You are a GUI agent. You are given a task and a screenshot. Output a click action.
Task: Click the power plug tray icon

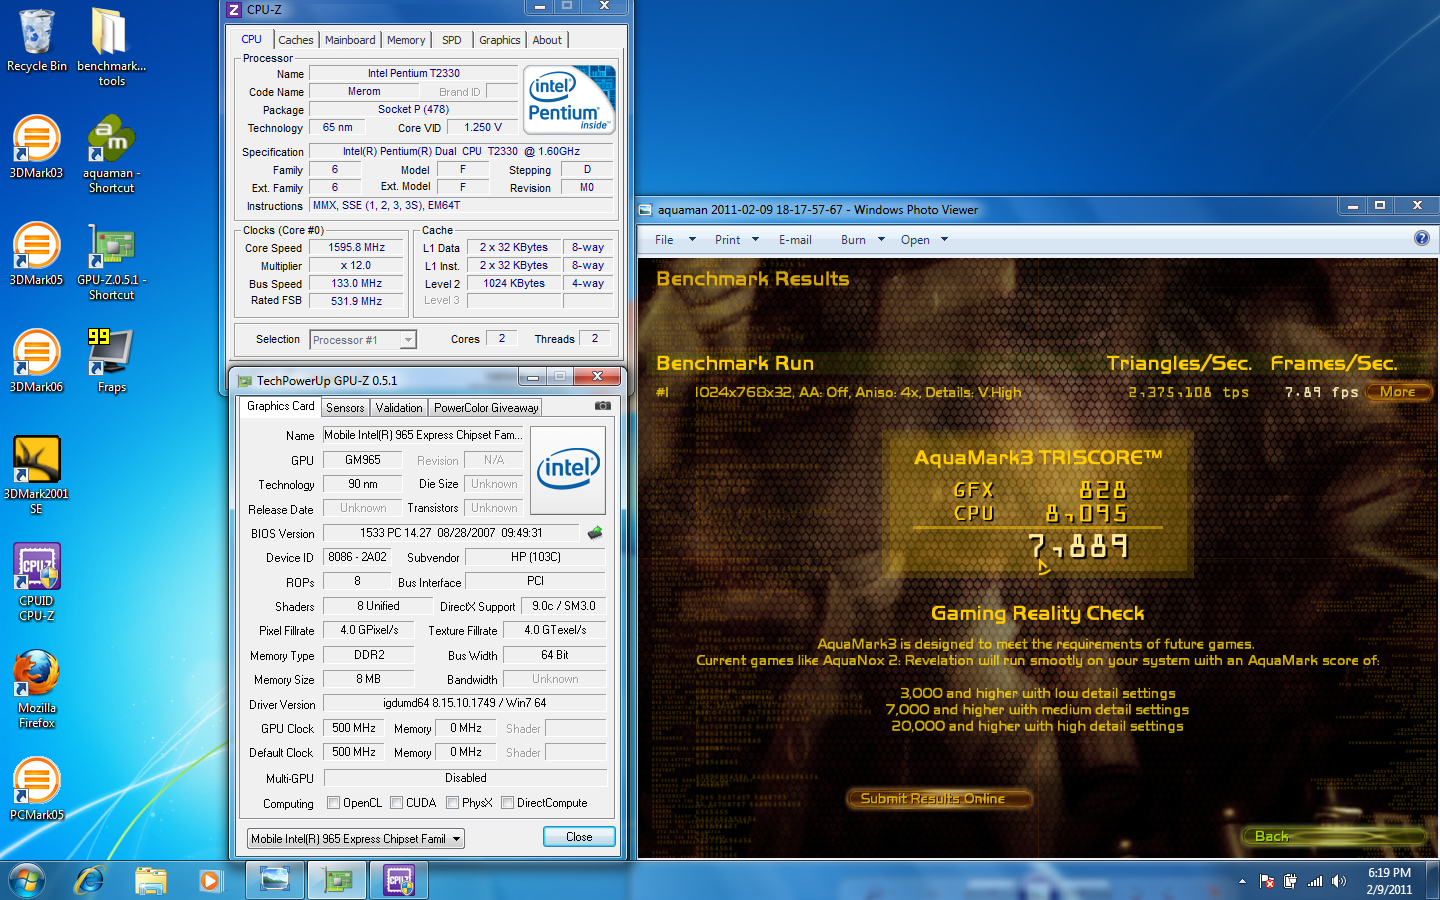coord(1291,881)
